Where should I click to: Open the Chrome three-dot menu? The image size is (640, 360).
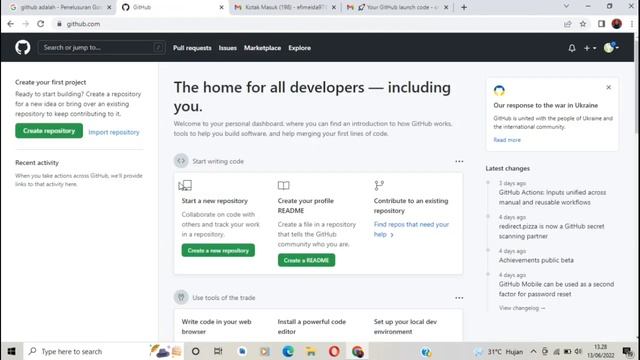[x=632, y=24]
